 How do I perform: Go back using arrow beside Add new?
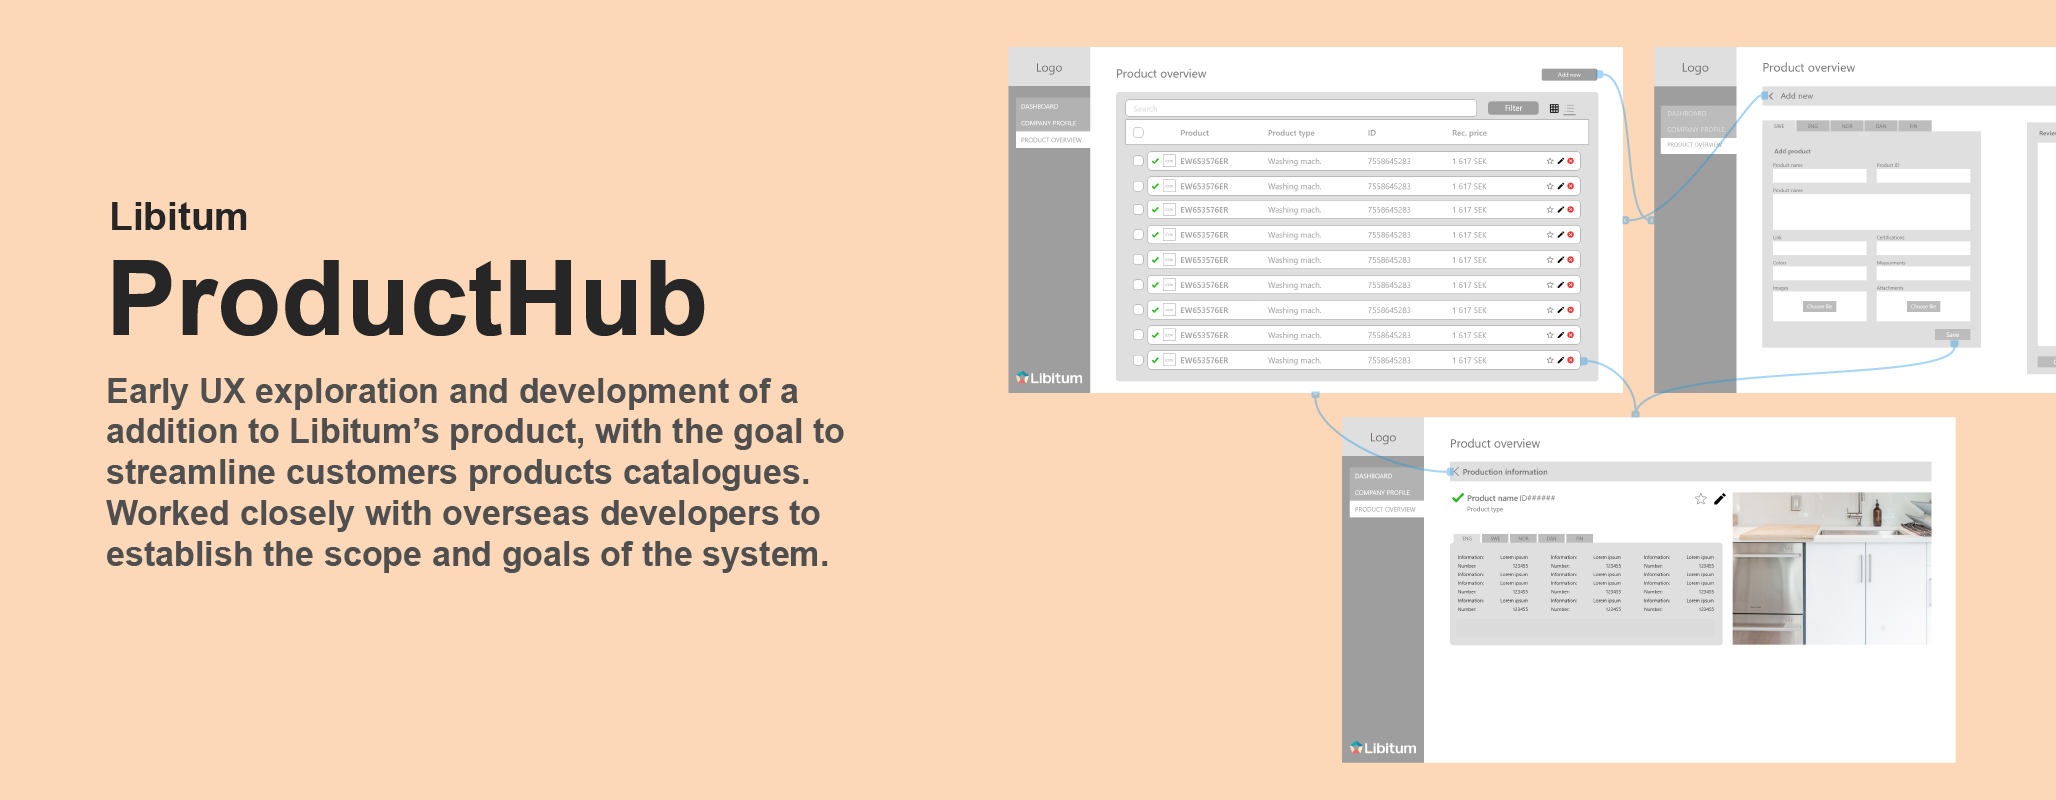point(1770,96)
